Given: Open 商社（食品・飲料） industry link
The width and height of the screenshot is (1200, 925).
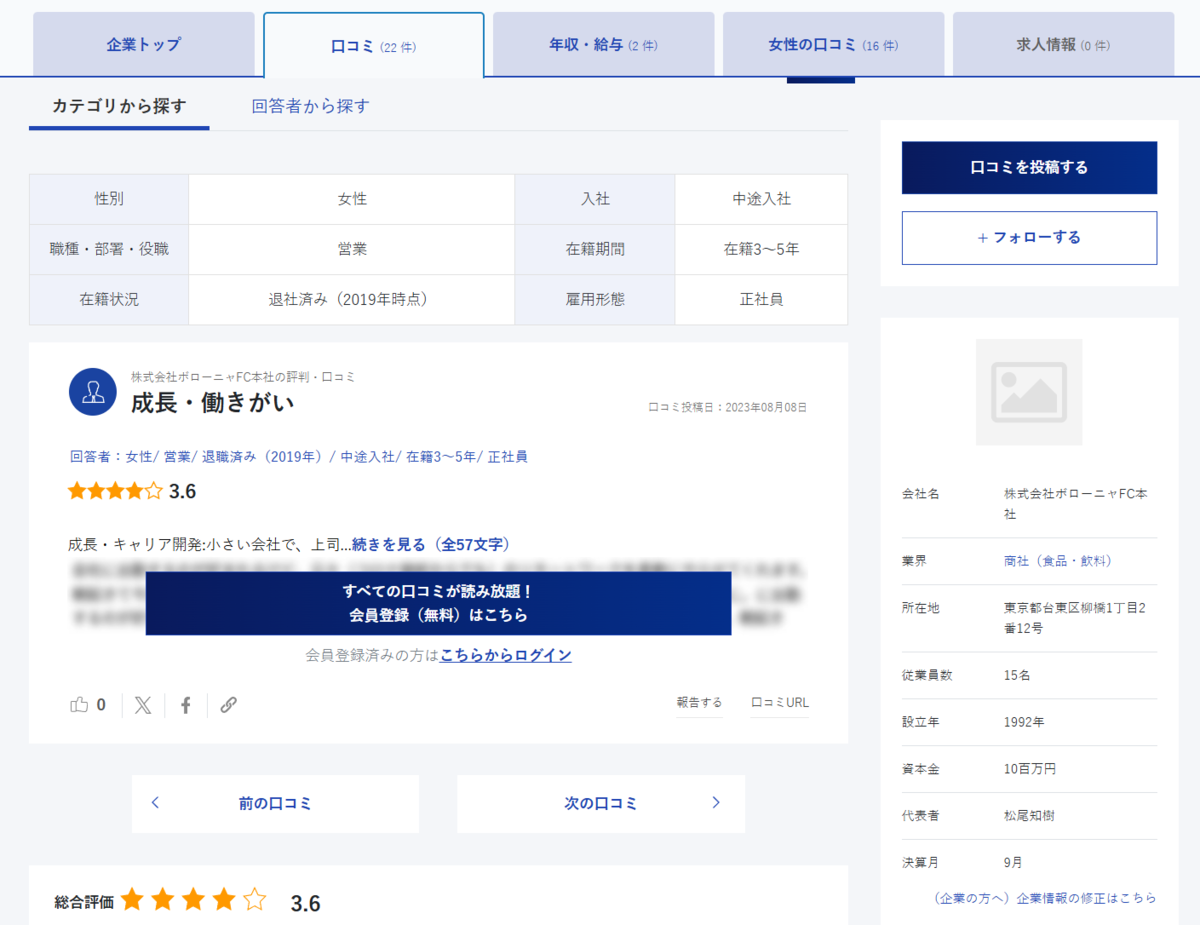Looking at the screenshot, I should (1058, 561).
